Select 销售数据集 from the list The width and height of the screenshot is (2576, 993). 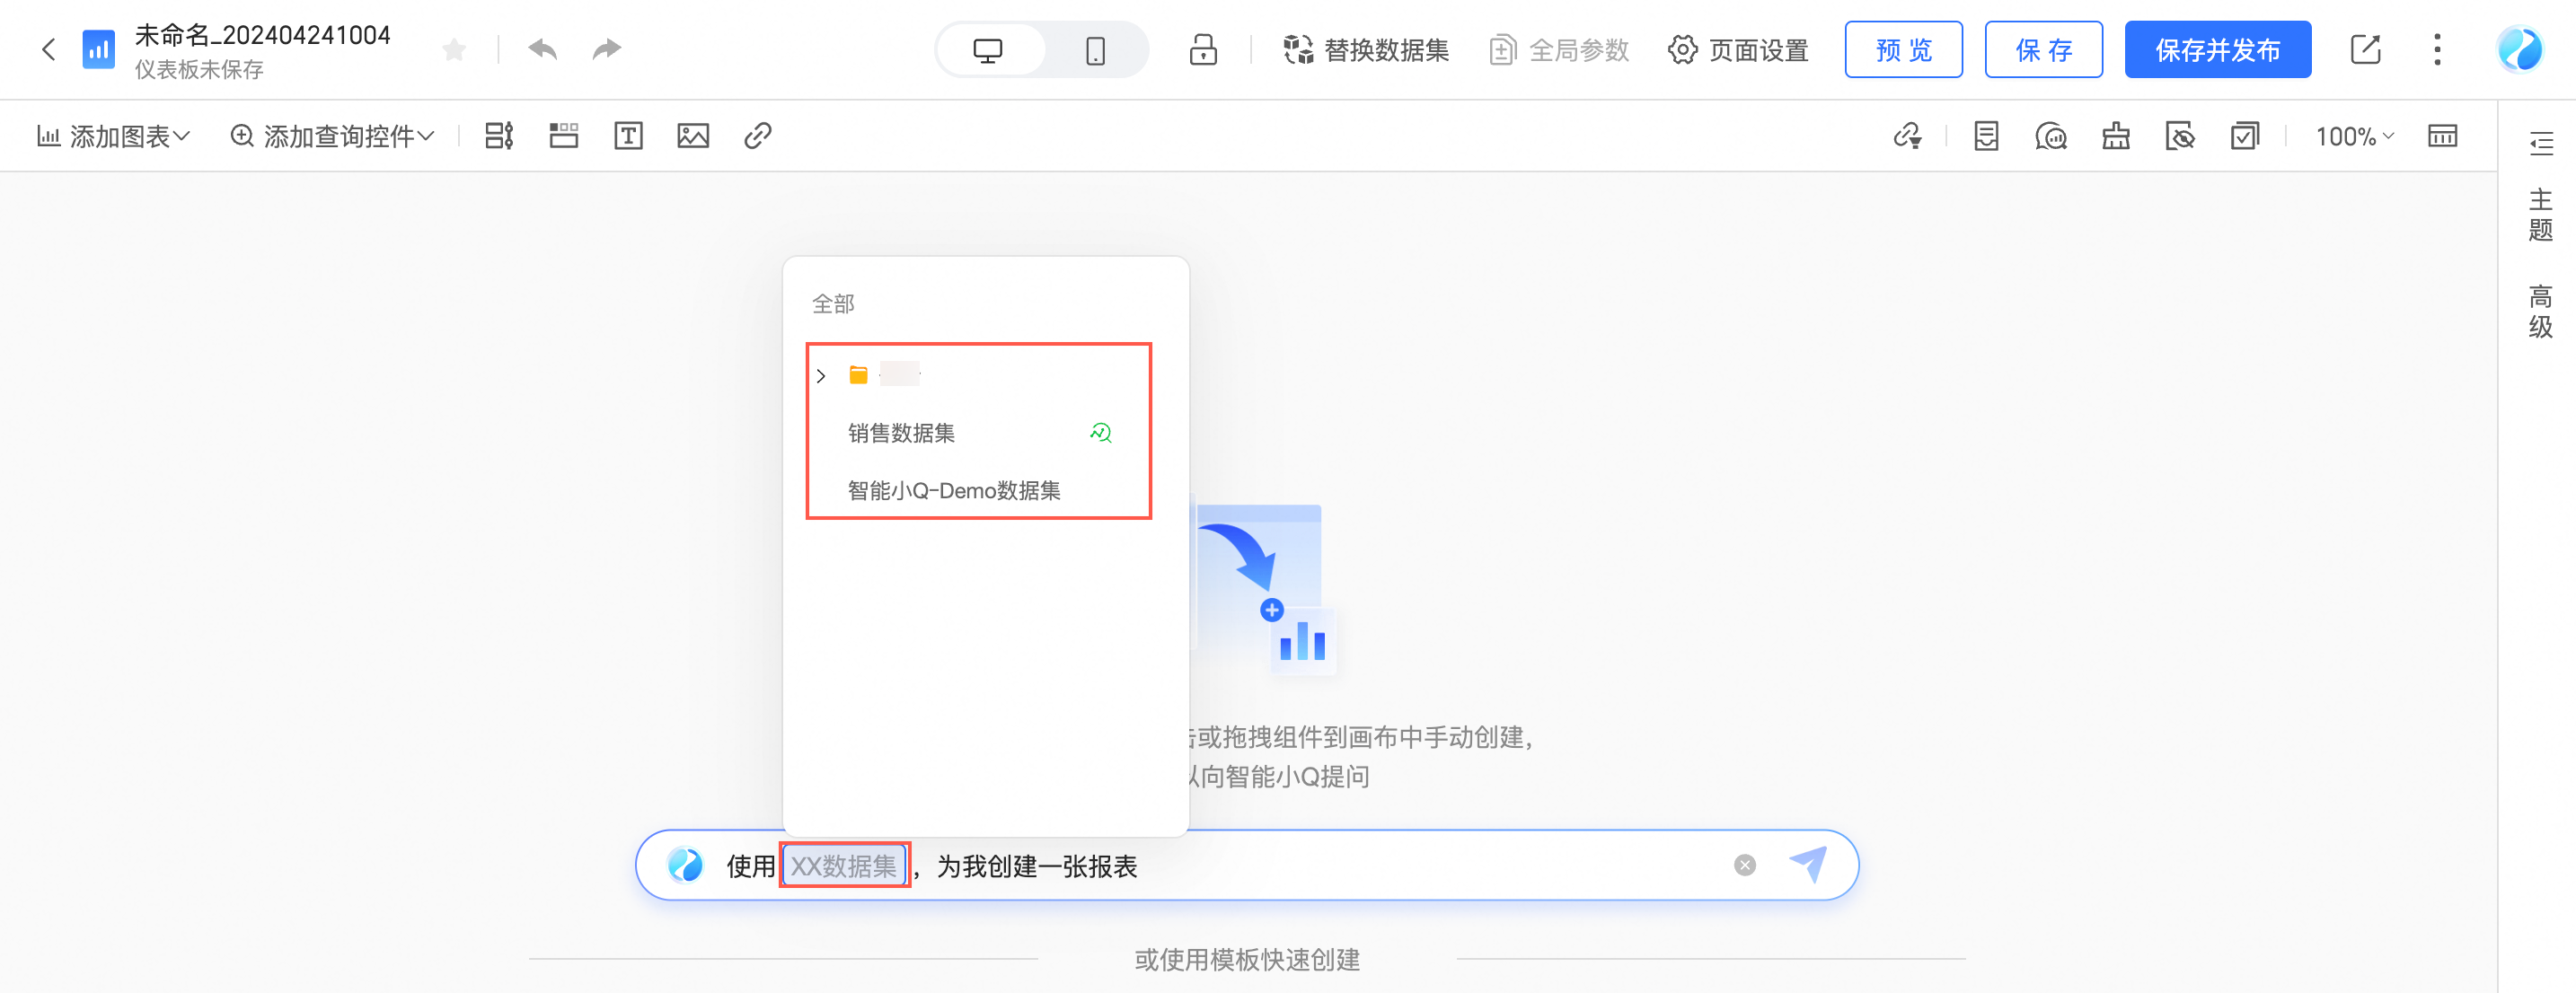[901, 433]
